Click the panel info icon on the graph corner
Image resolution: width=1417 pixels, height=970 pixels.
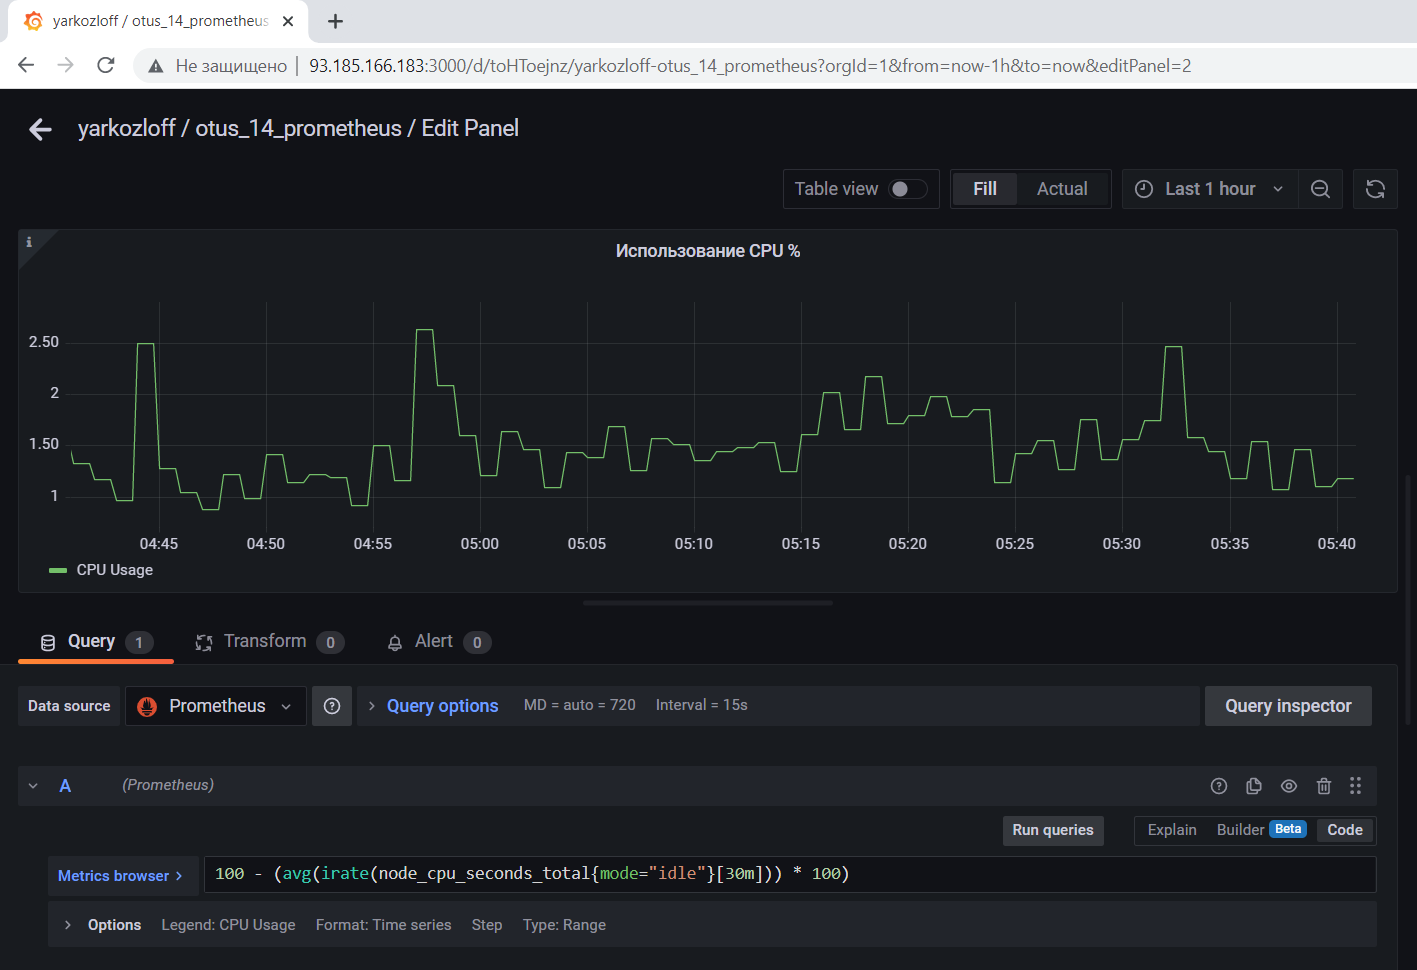[x=29, y=241]
